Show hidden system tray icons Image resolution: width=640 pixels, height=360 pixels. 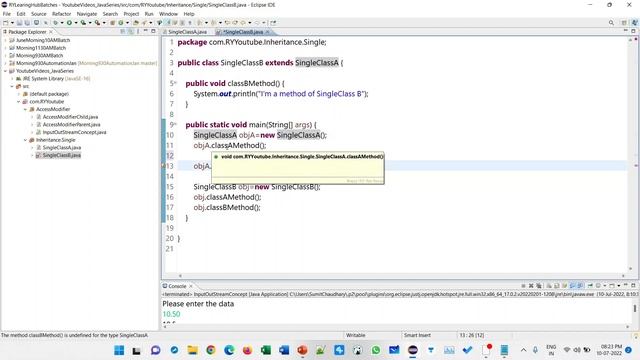[523, 350]
